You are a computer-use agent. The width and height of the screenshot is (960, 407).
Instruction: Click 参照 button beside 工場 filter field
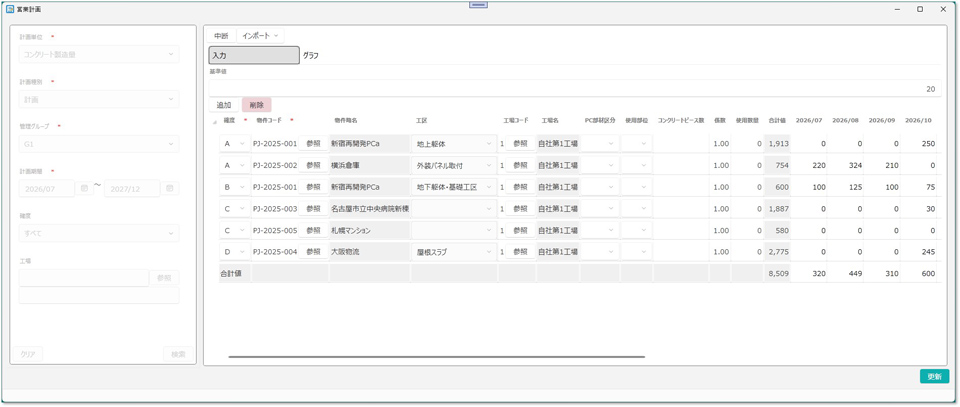(x=165, y=278)
